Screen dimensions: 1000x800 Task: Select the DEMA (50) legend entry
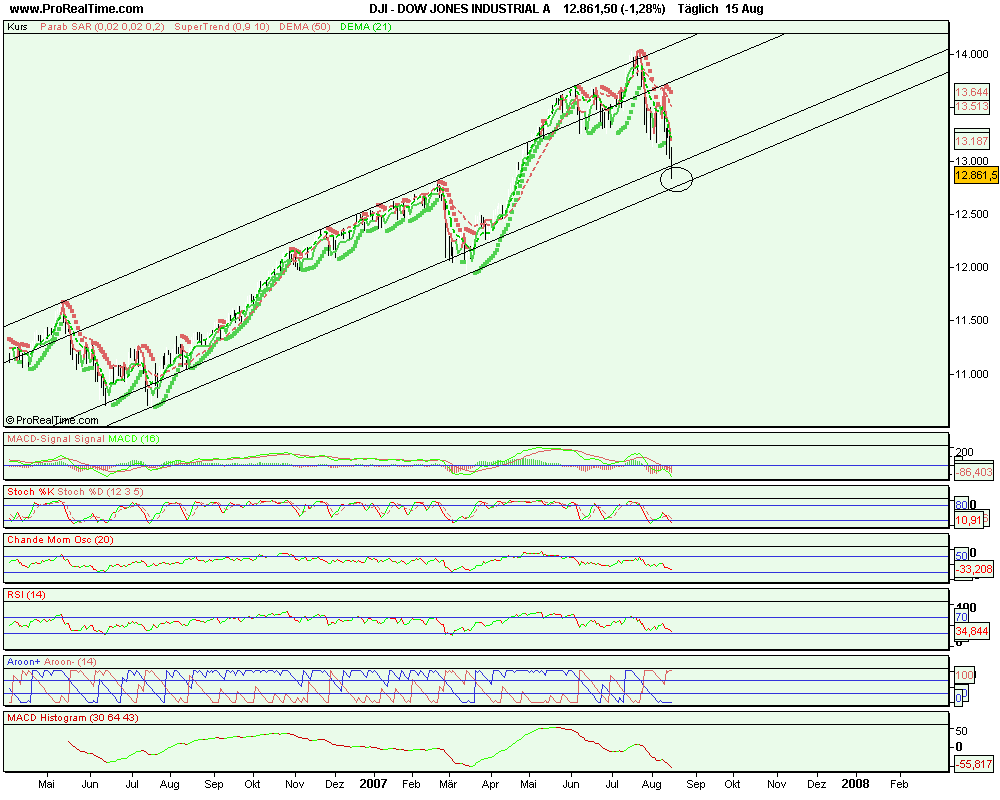(304, 27)
